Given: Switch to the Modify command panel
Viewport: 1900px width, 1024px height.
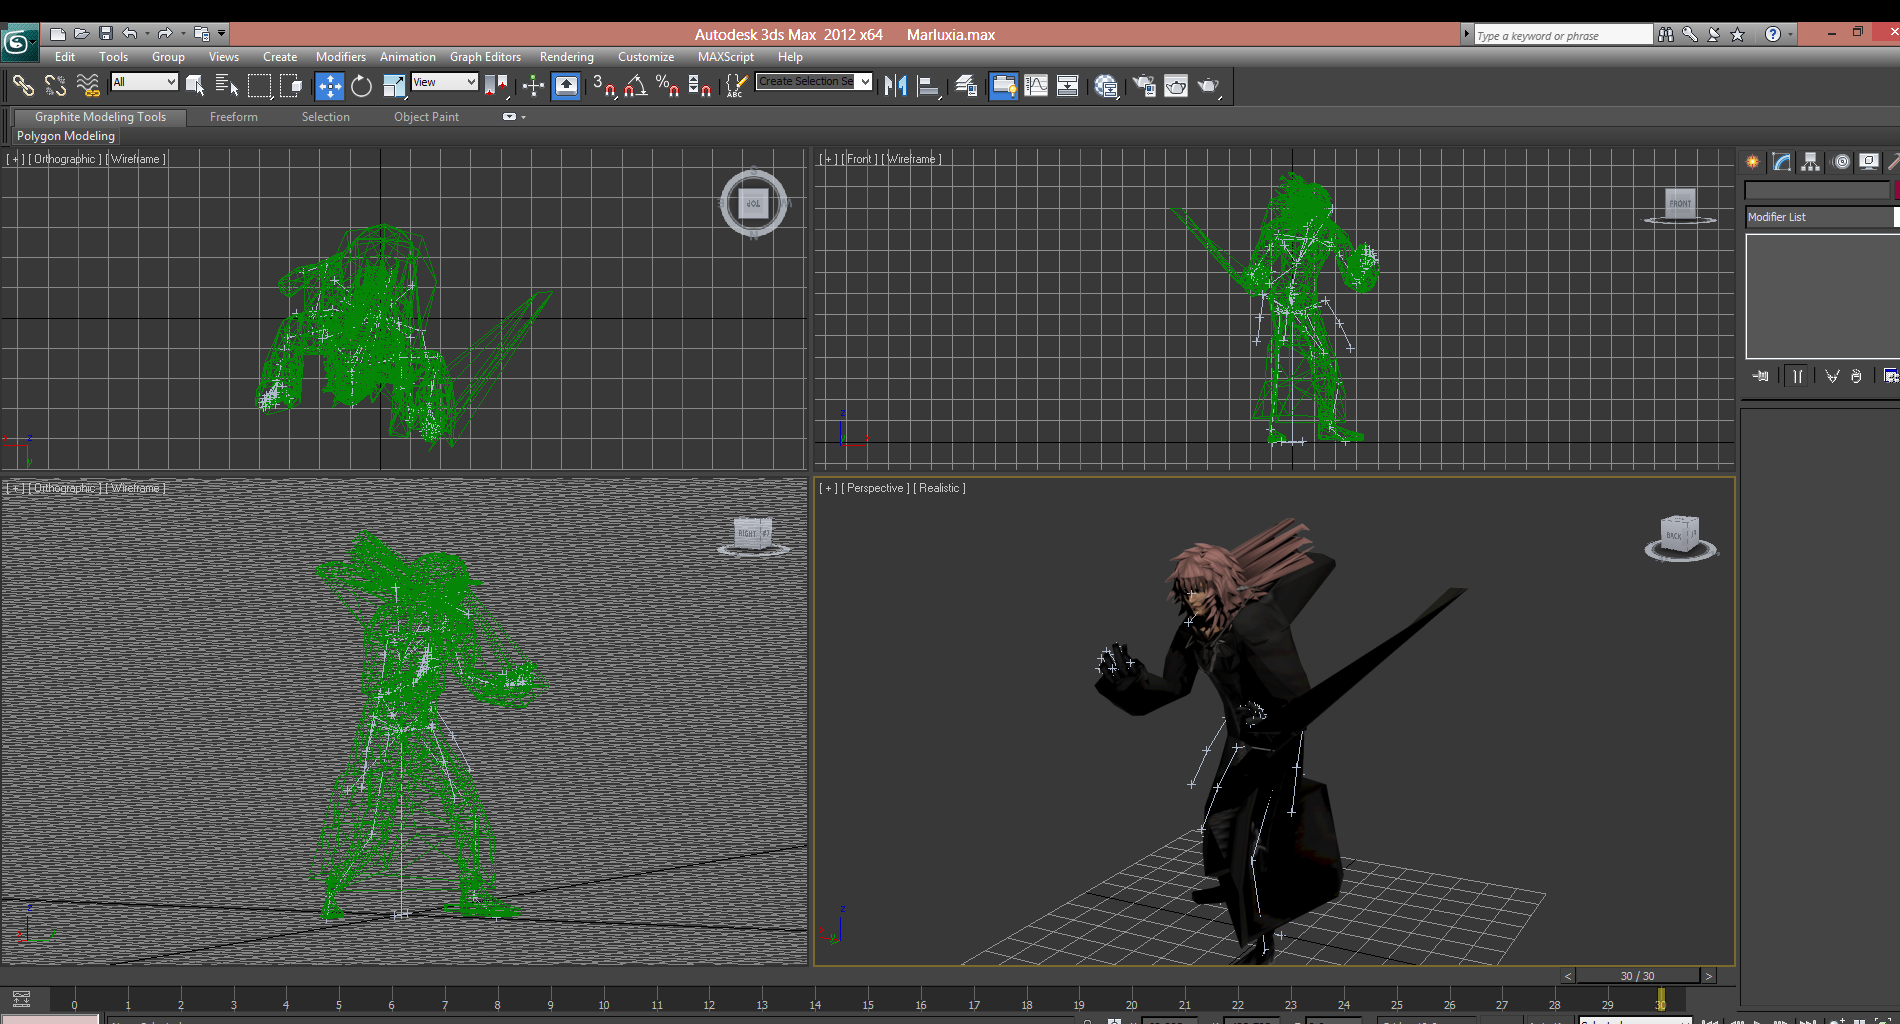Looking at the screenshot, I should click(1781, 162).
